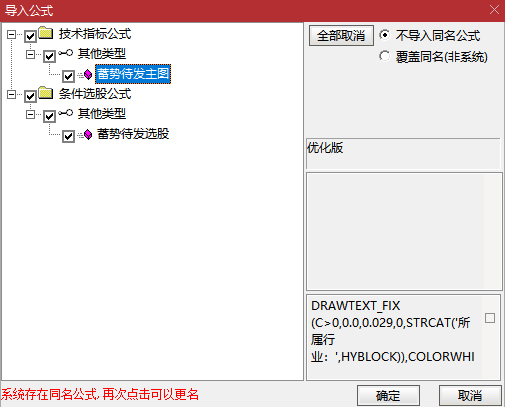Click the 全部取消 button
Viewport: 505px width, 407px height.
tap(341, 36)
